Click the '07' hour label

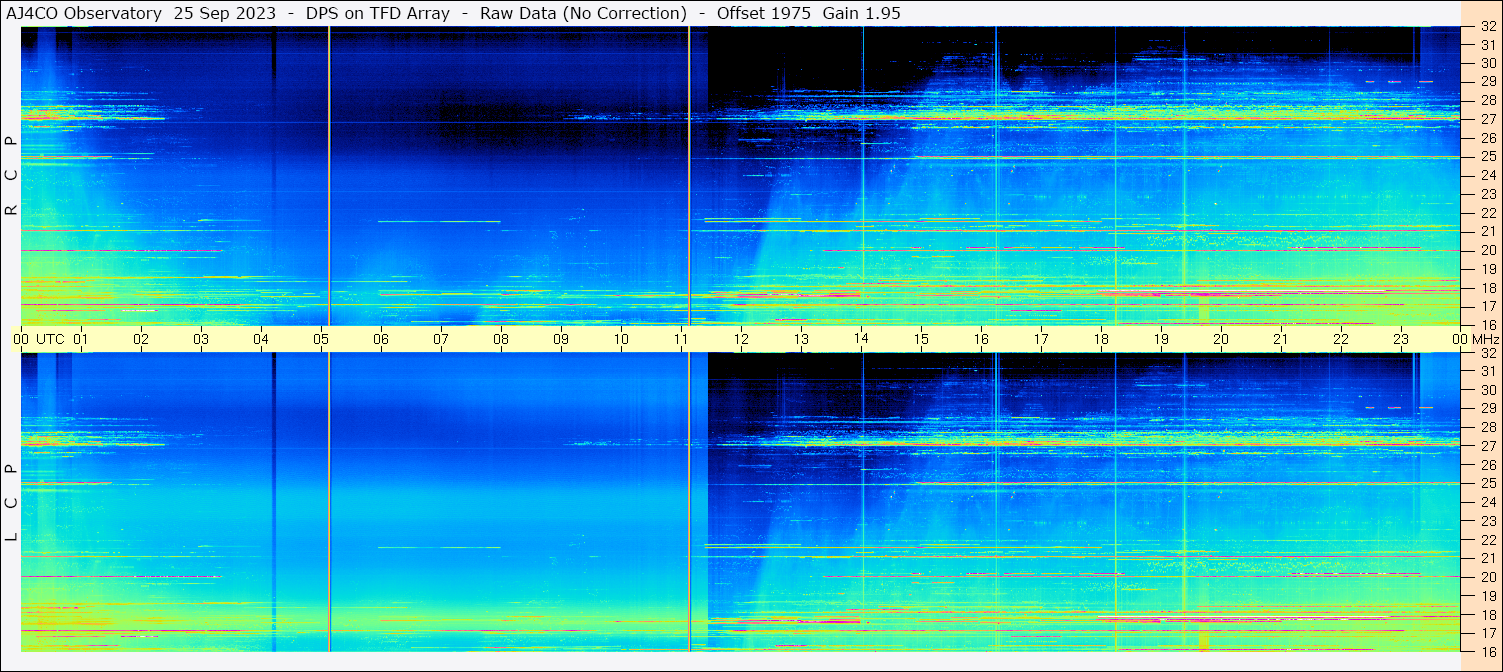click(x=441, y=339)
